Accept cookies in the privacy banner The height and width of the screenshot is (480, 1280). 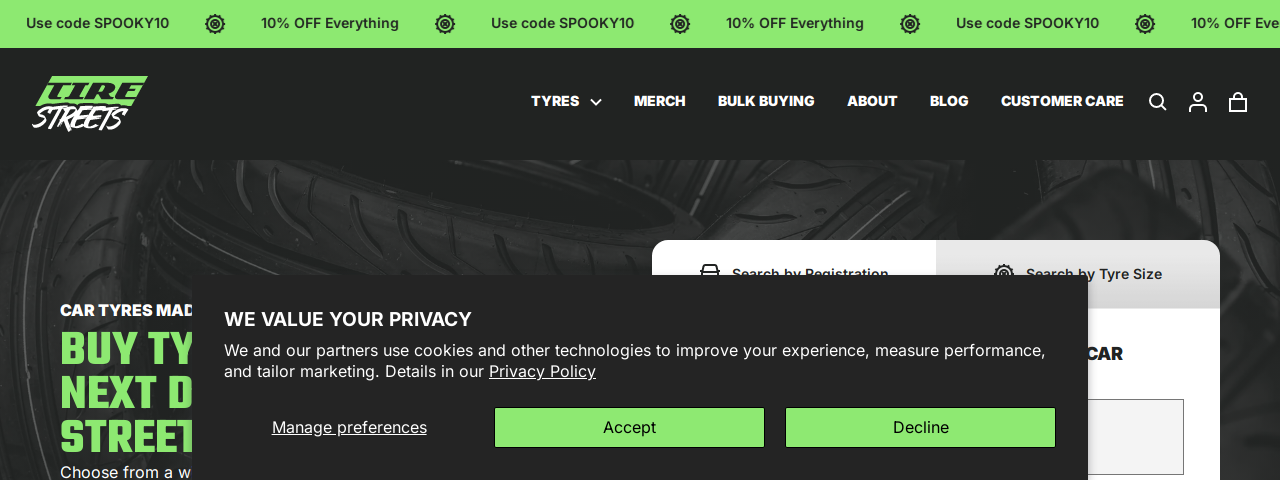629,427
